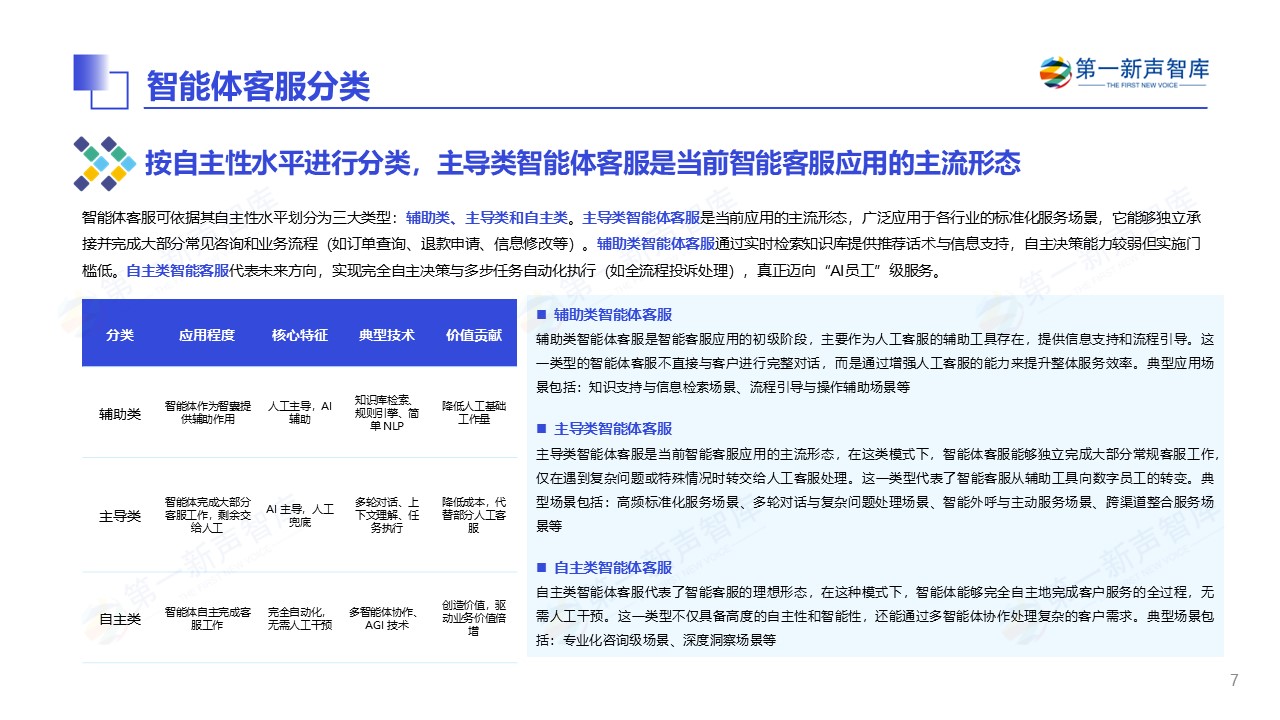Select the 分类 table header cell
This screenshot has width=1280, height=720.
tap(120, 335)
